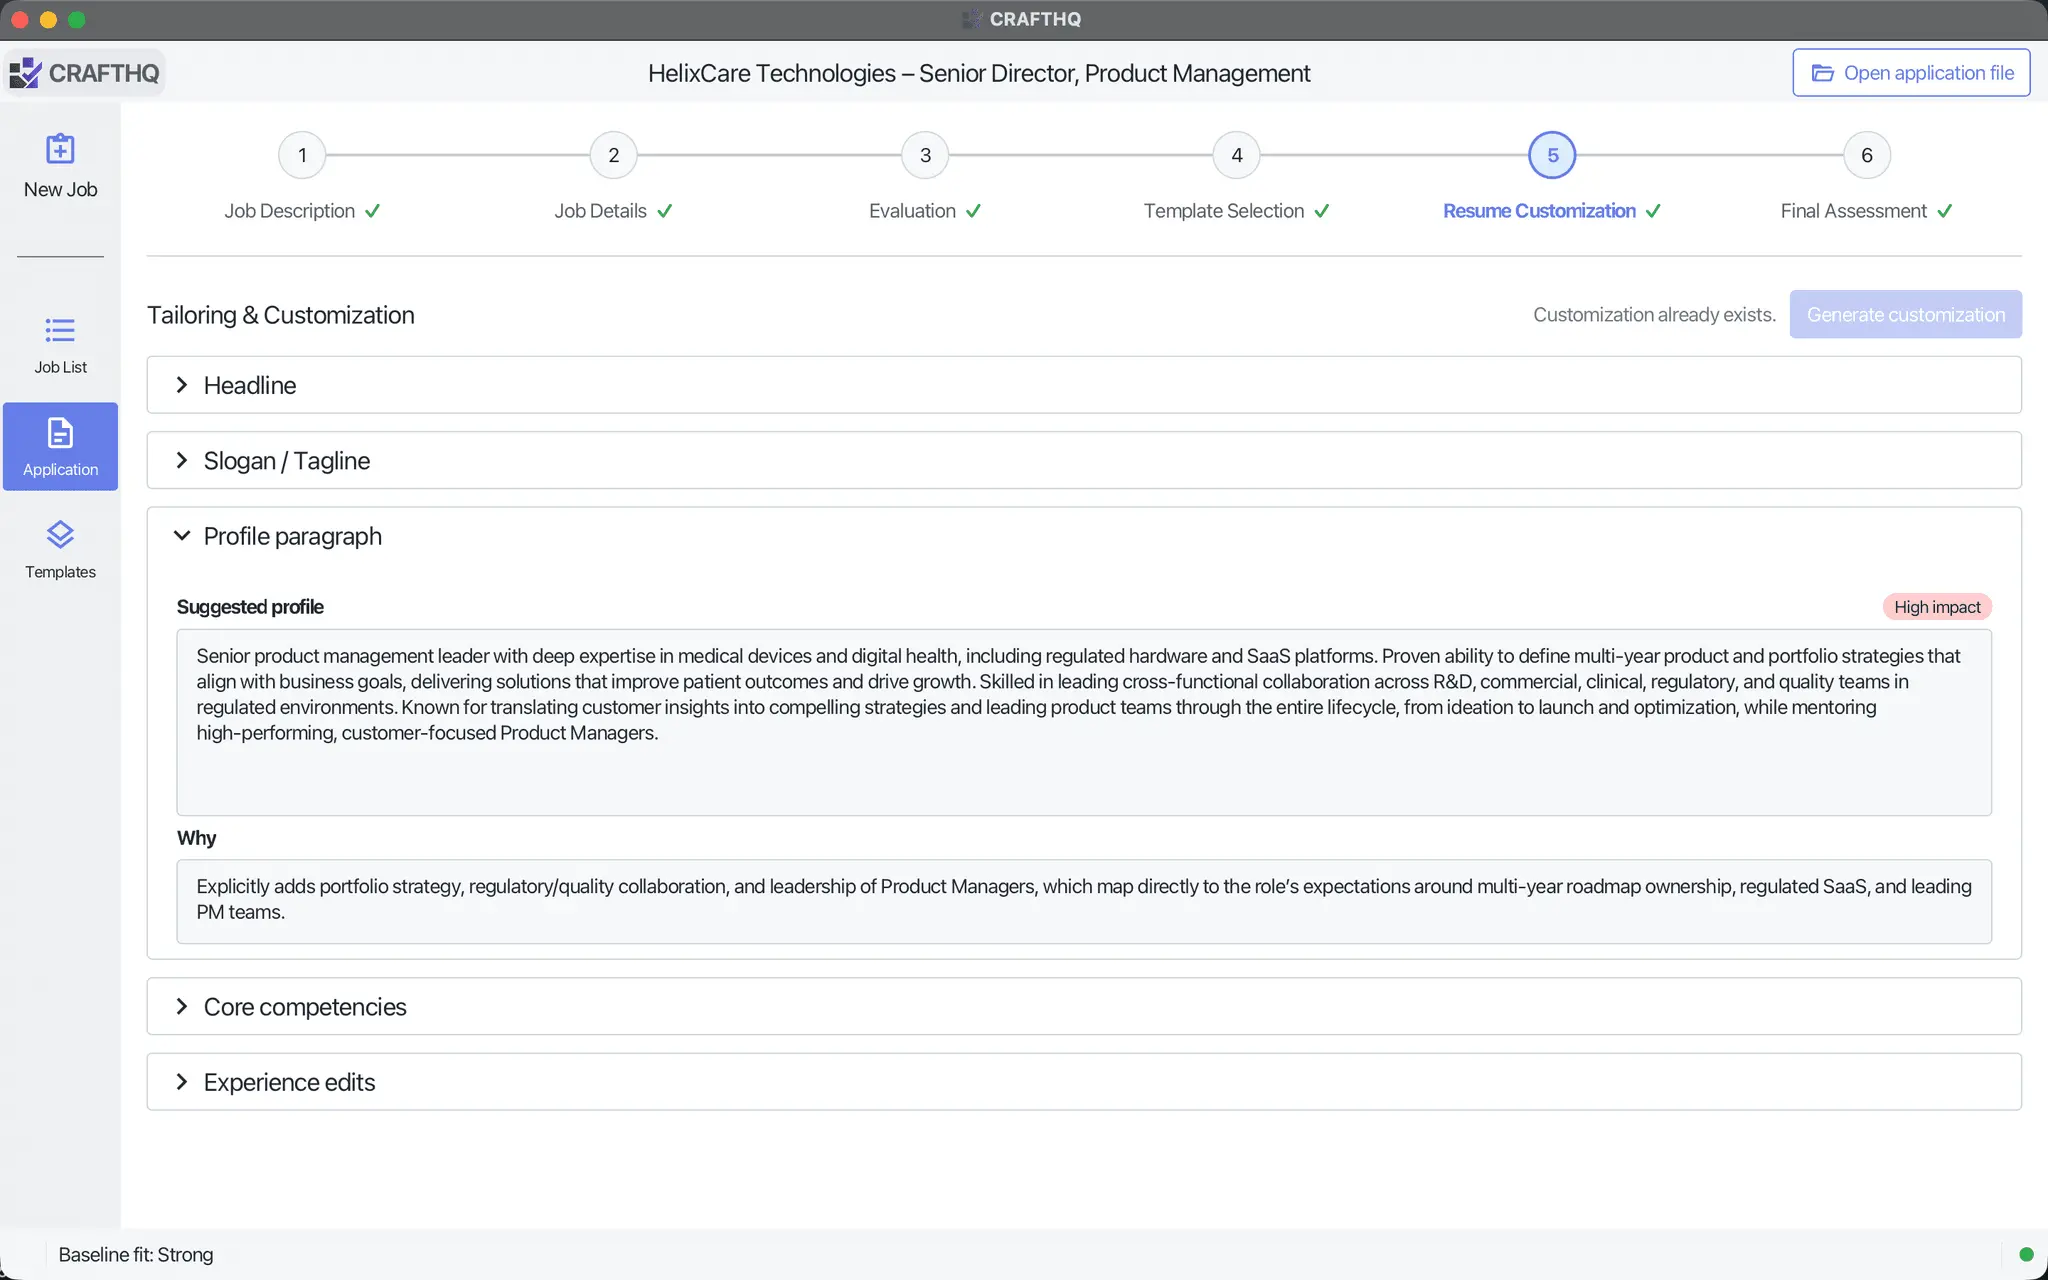Click the checkmark next to Job Description
This screenshot has height=1280, width=2048.
[x=372, y=211]
